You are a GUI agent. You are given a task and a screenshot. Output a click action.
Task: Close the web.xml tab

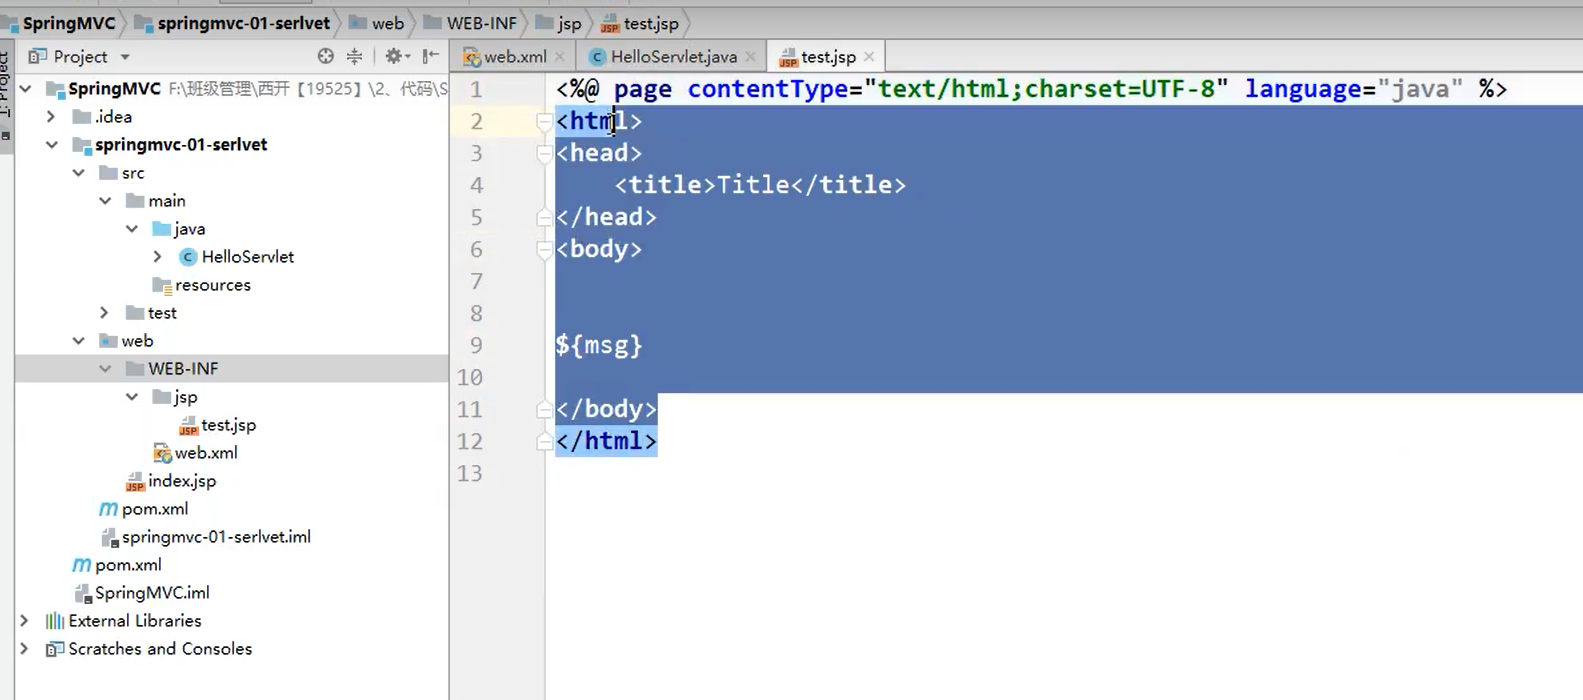pos(560,57)
